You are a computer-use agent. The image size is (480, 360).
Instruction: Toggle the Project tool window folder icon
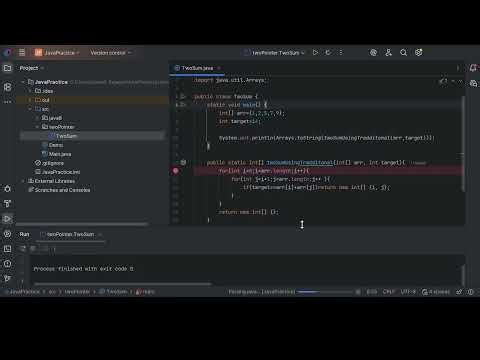click(7, 68)
